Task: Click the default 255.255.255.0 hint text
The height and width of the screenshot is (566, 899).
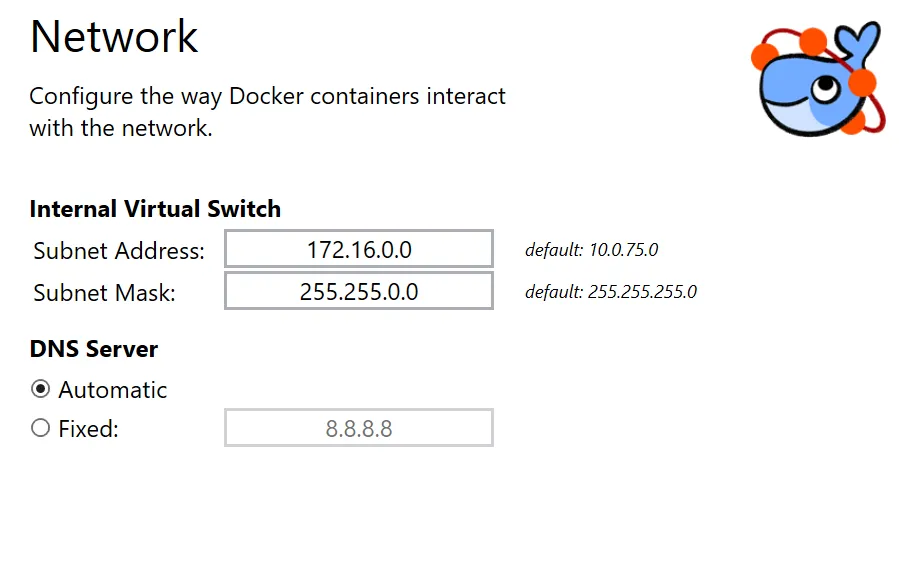Action: [611, 292]
